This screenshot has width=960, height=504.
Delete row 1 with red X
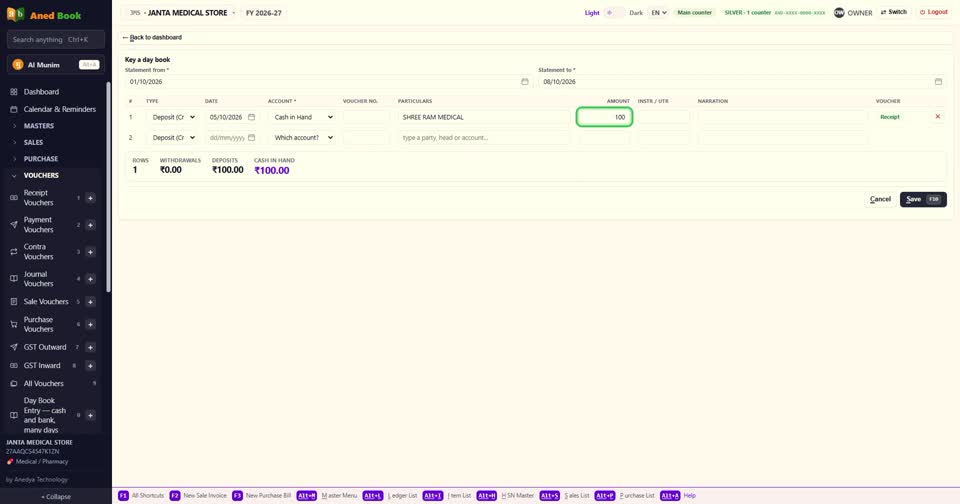click(x=937, y=116)
